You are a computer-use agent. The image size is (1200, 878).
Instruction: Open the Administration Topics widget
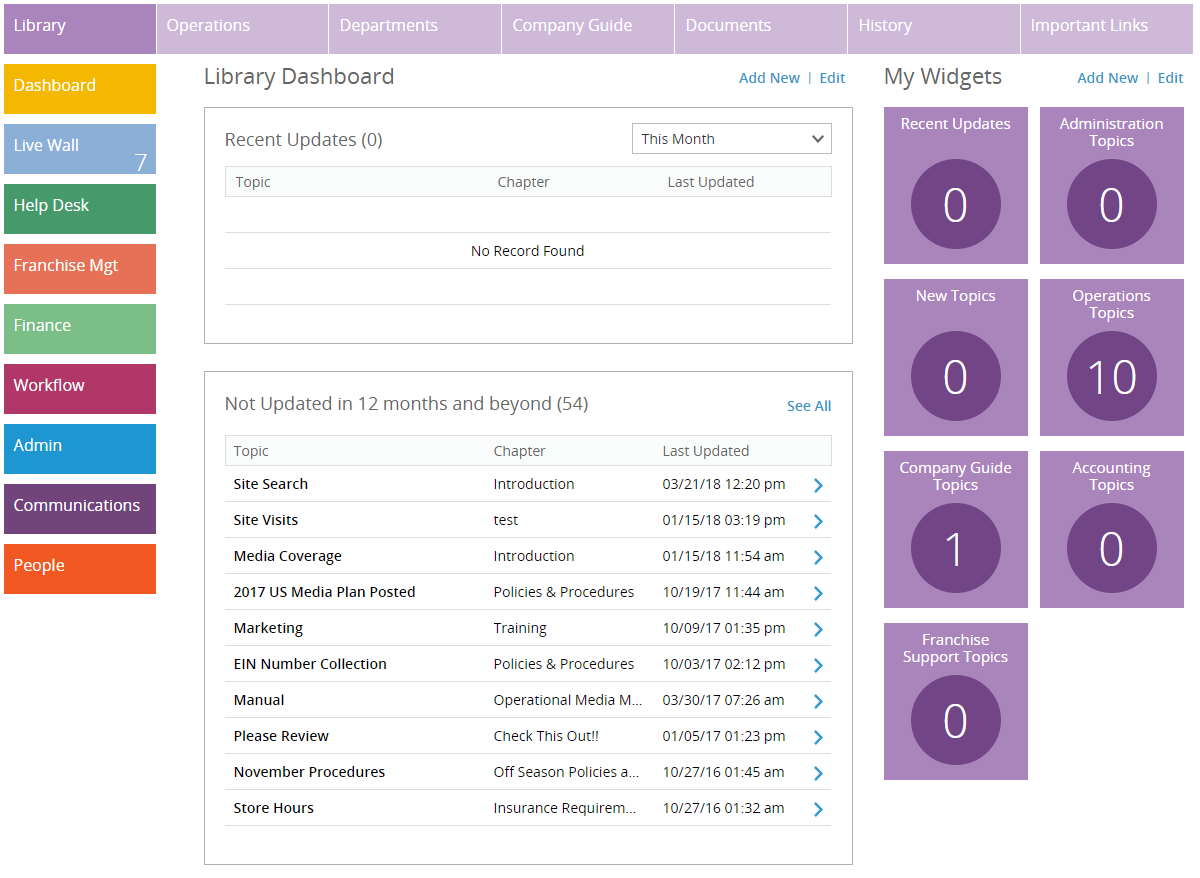[x=1112, y=186]
